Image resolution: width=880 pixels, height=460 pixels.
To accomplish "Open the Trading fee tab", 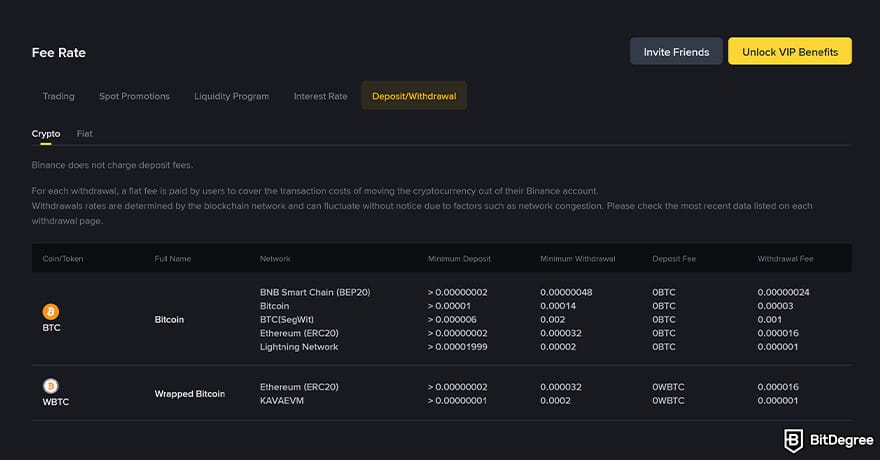I will 58,96.
